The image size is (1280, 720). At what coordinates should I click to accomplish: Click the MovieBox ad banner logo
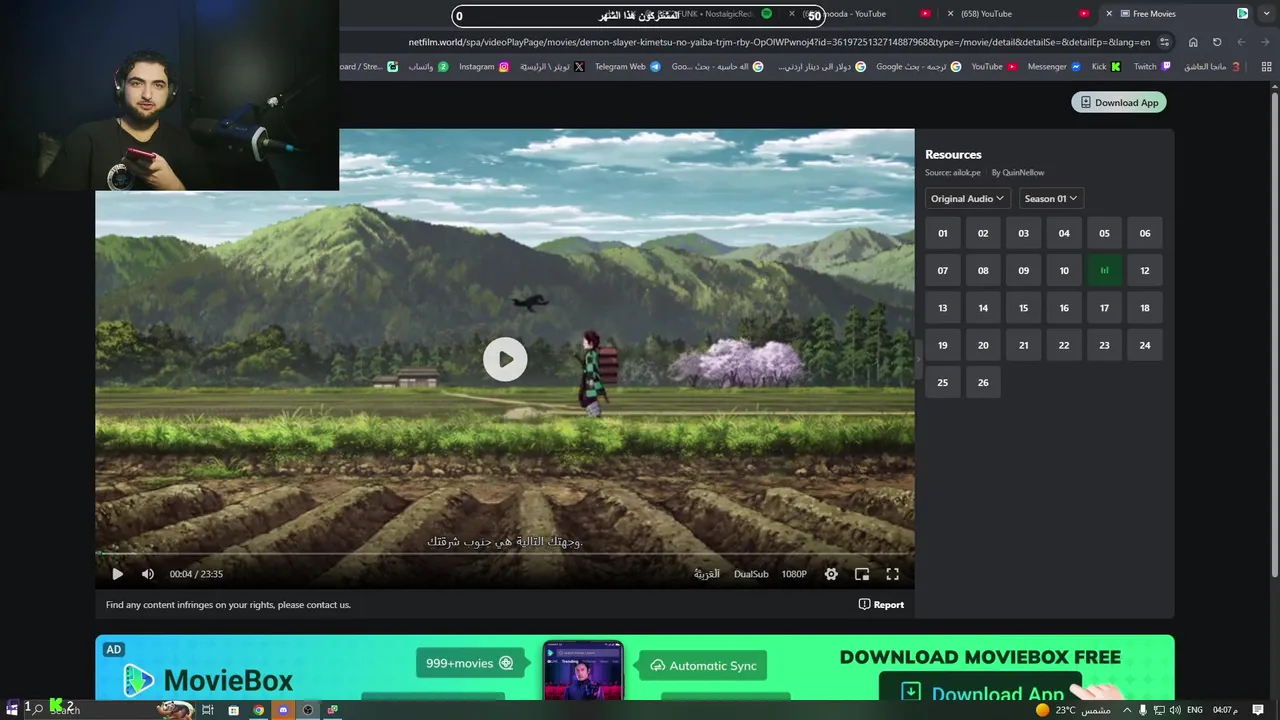click(208, 681)
